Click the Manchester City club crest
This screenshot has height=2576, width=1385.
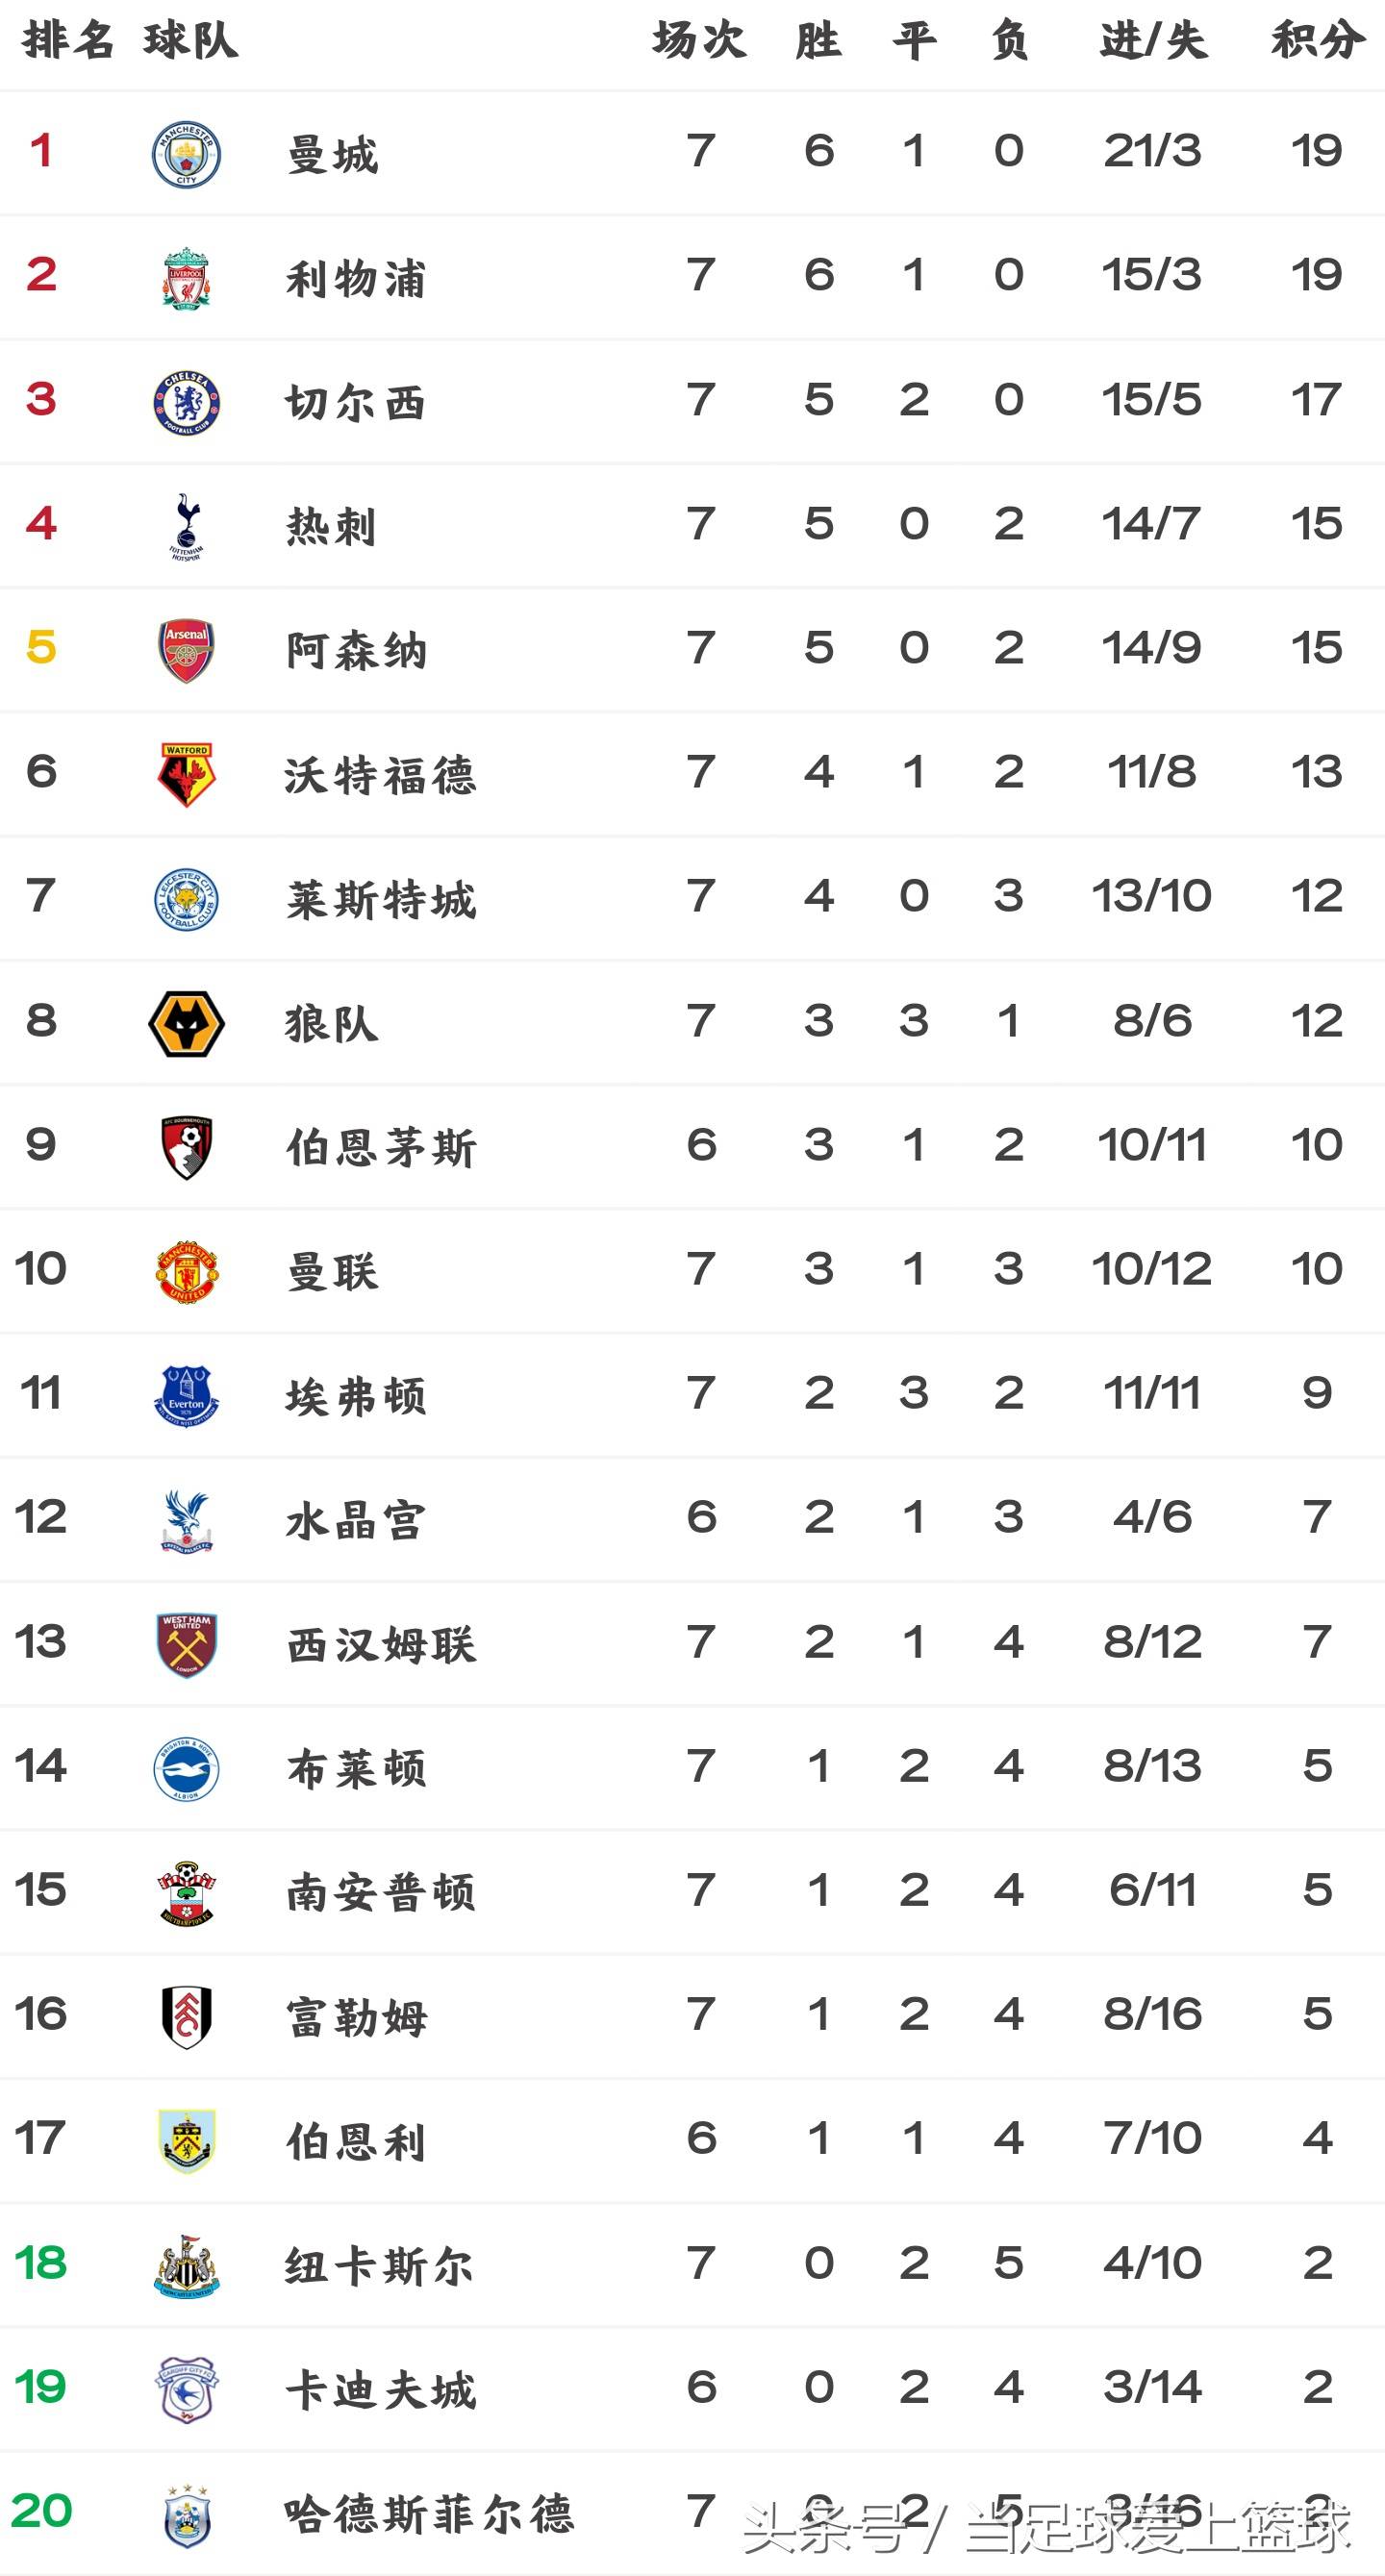[186, 154]
